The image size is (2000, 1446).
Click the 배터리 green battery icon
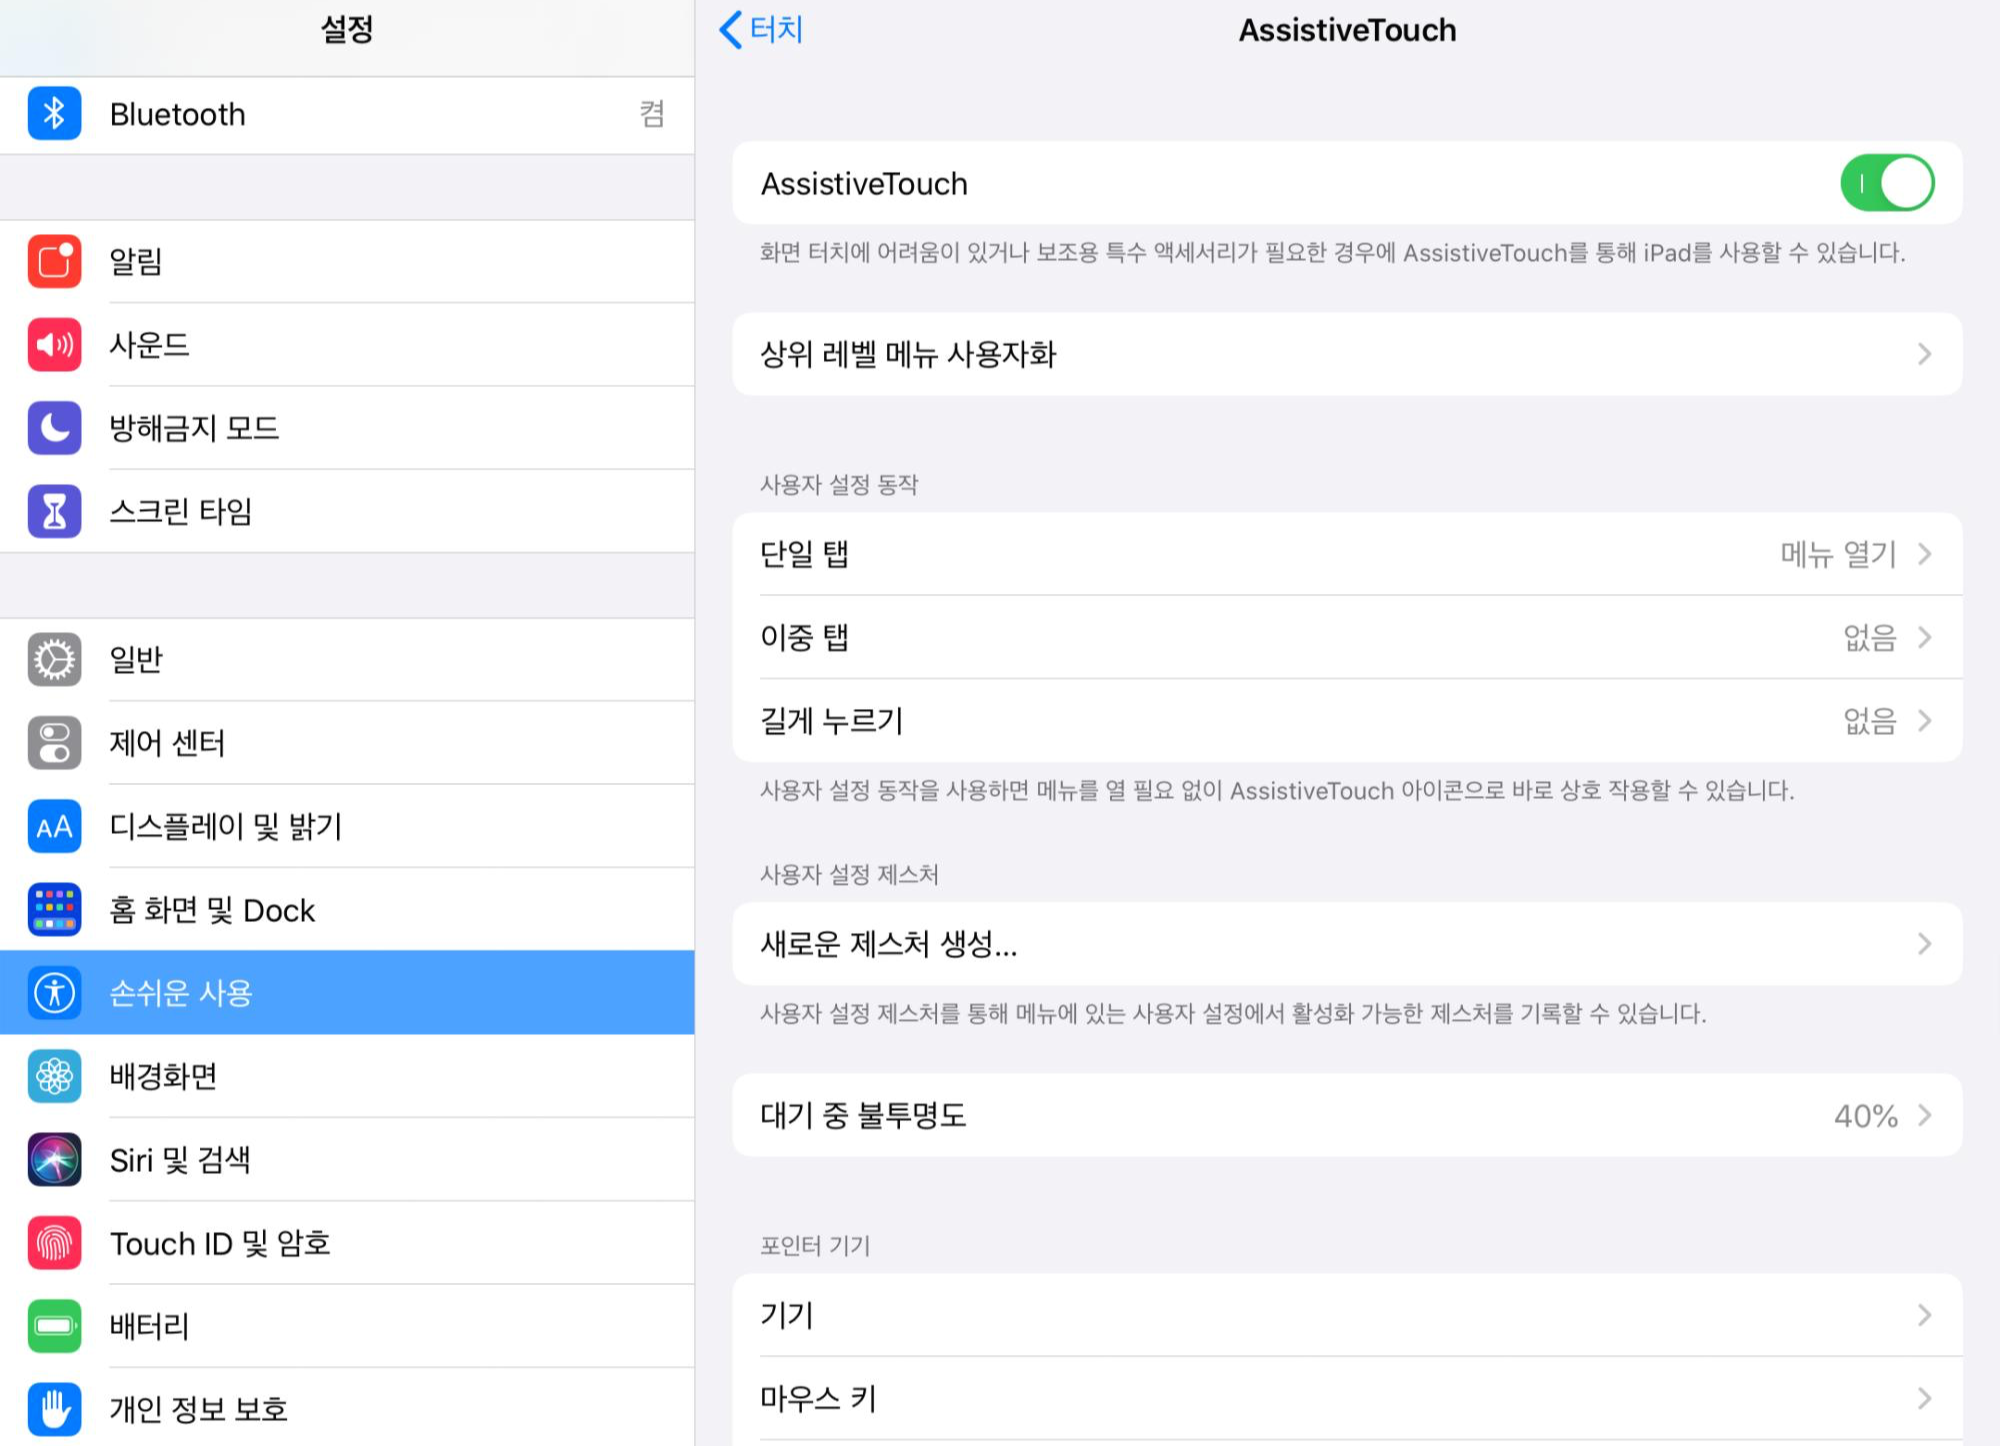point(54,1326)
